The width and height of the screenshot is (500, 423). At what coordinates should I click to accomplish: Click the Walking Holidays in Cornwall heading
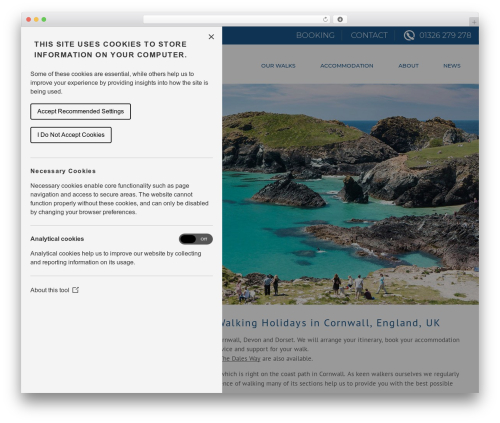[331, 323]
